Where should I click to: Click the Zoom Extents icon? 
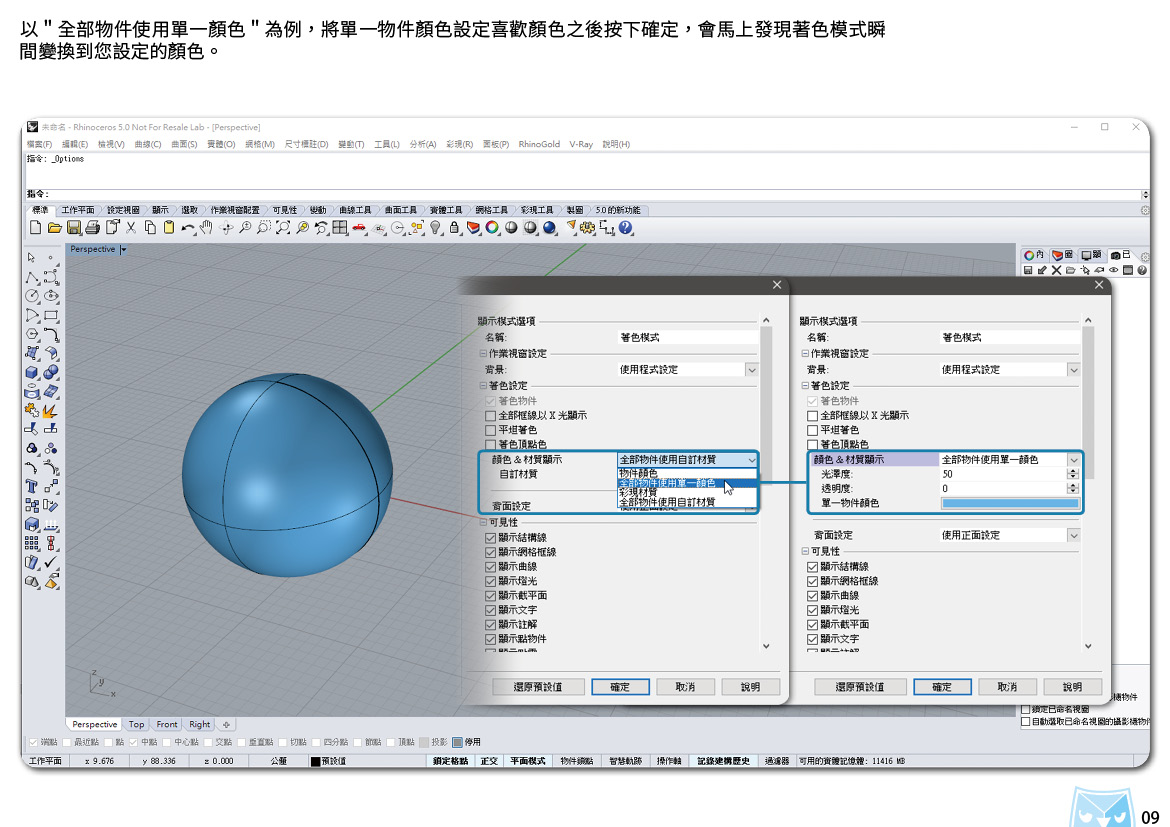pos(283,228)
